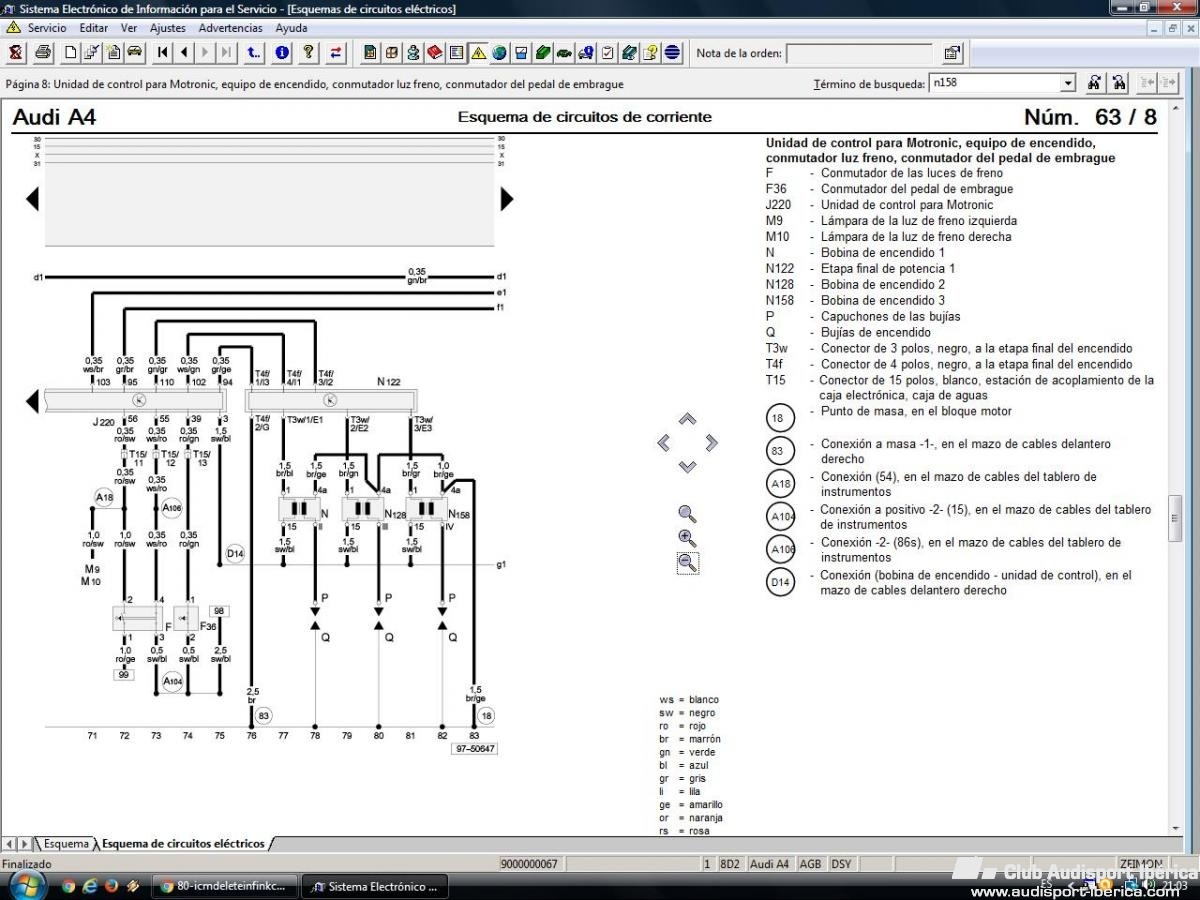
Task: Click the Nota de la orden field
Action: click(861, 53)
